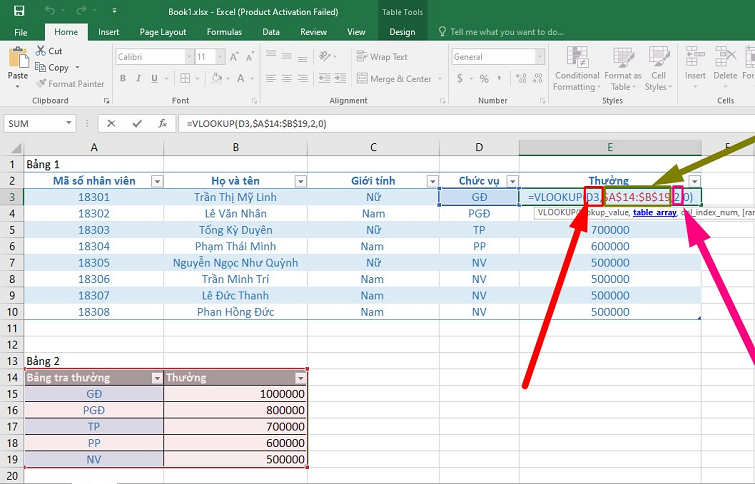755x484 pixels.
Task: Switch to the View tab
Action: point(356,32)
